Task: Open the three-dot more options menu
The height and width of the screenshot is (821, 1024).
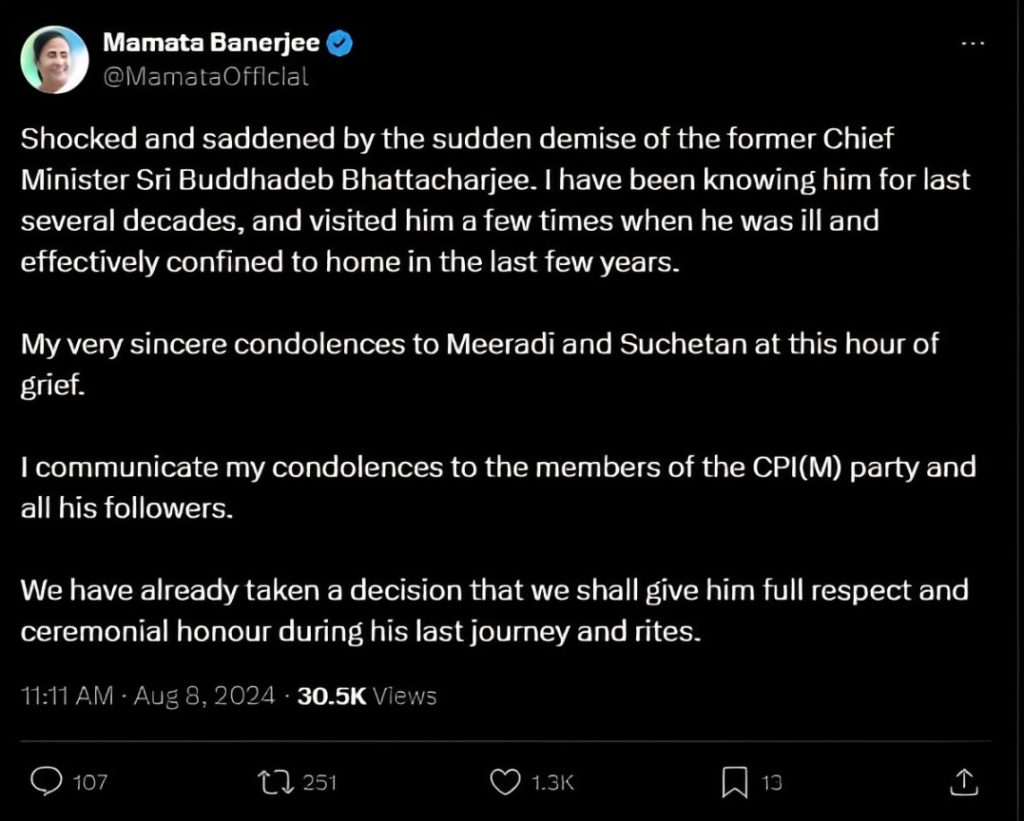Action: (971, 45)
